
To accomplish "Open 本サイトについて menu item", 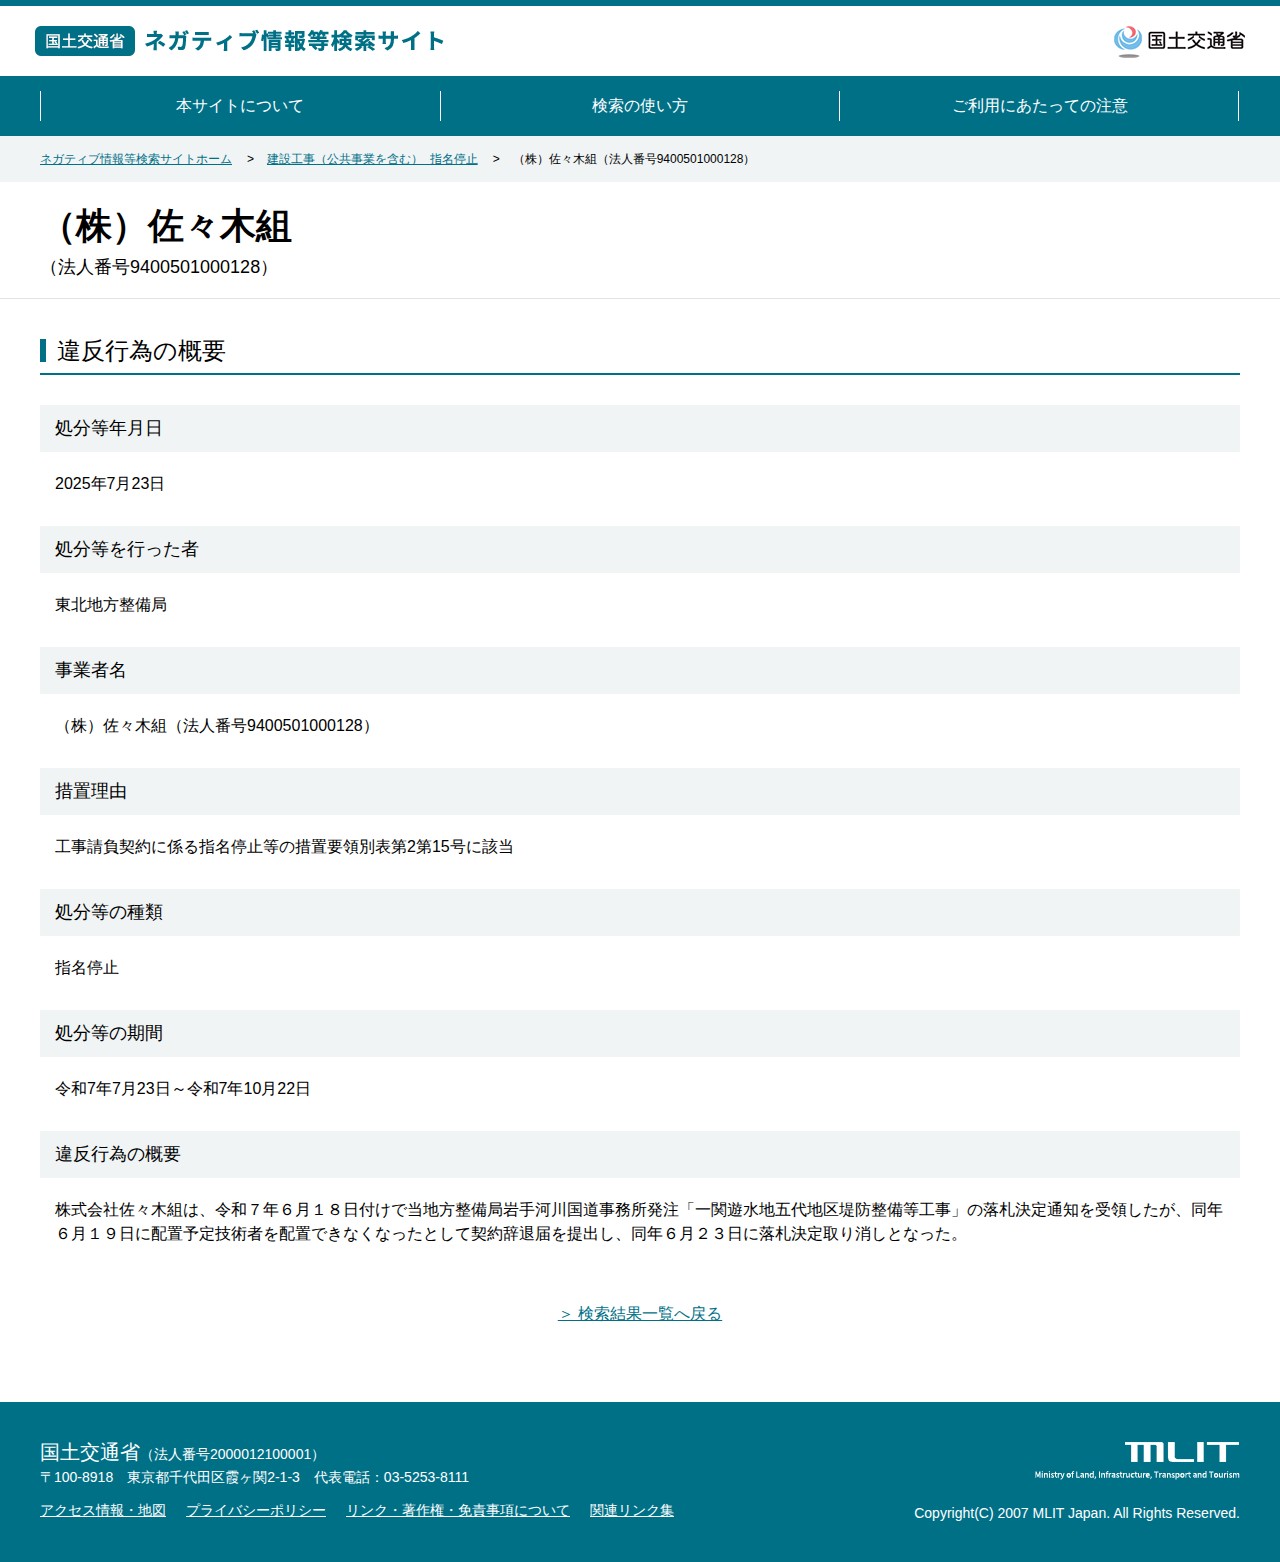I will click(240, 106).
